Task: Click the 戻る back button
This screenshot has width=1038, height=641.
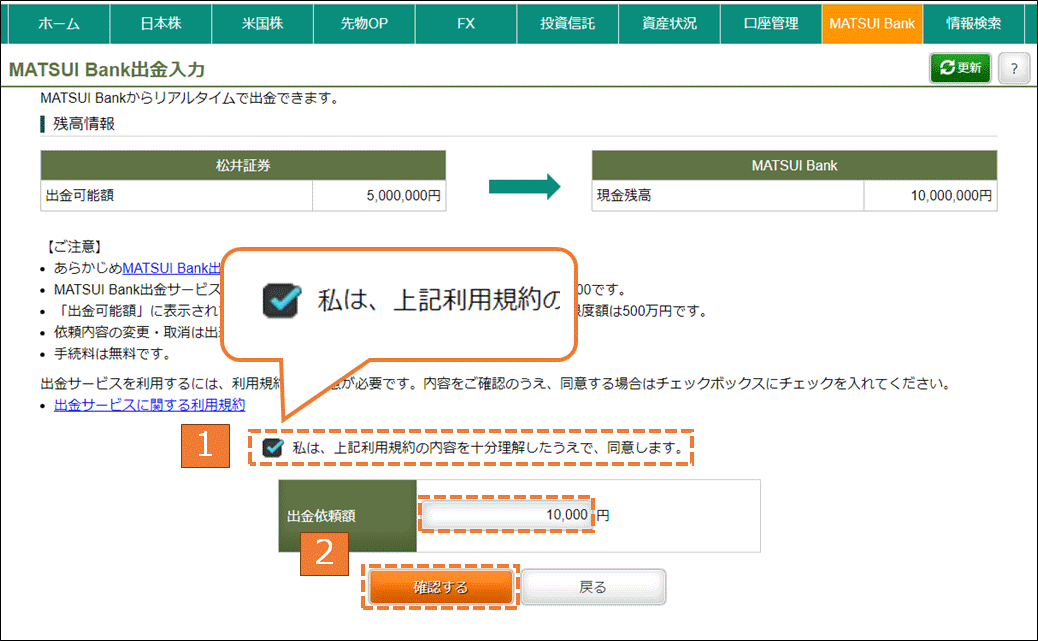Action: [x=593, y=587]
